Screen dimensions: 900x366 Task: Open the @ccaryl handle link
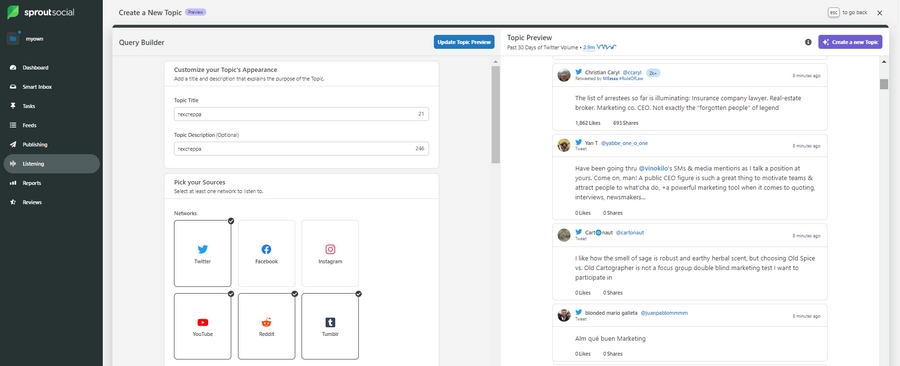(x=632, y=73)
